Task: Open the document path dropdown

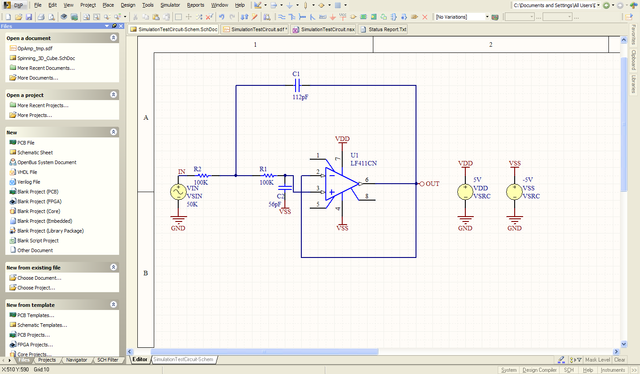Action: click(x=598, y=5)
